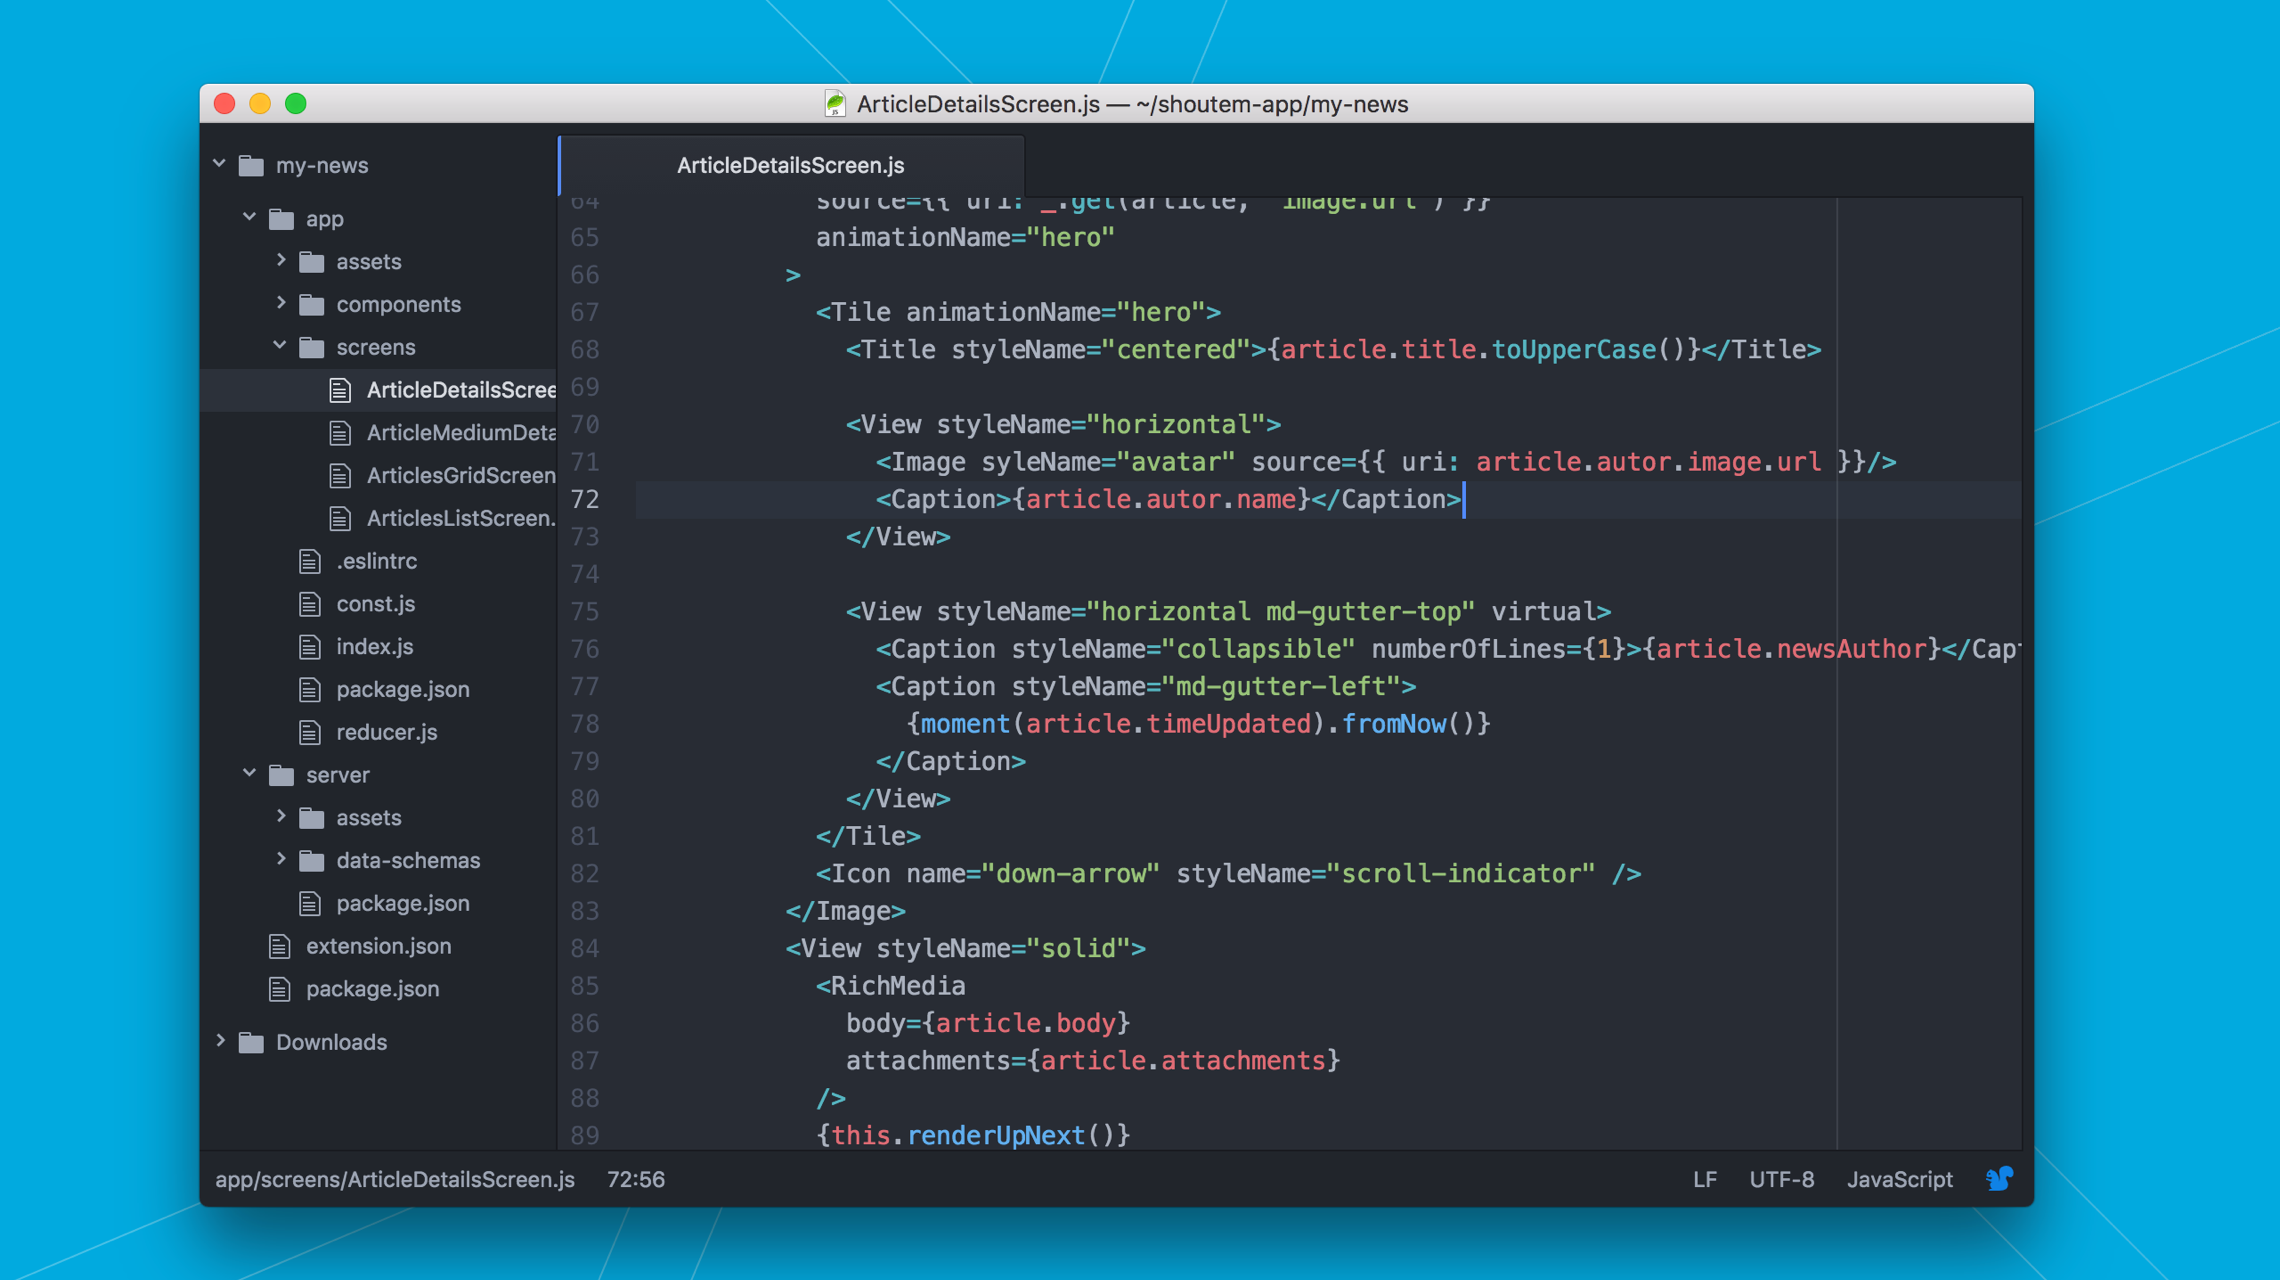Select the ArticleDetailsScreen.js editor tab
The image size is (2280, 1280).
[790, 166]
